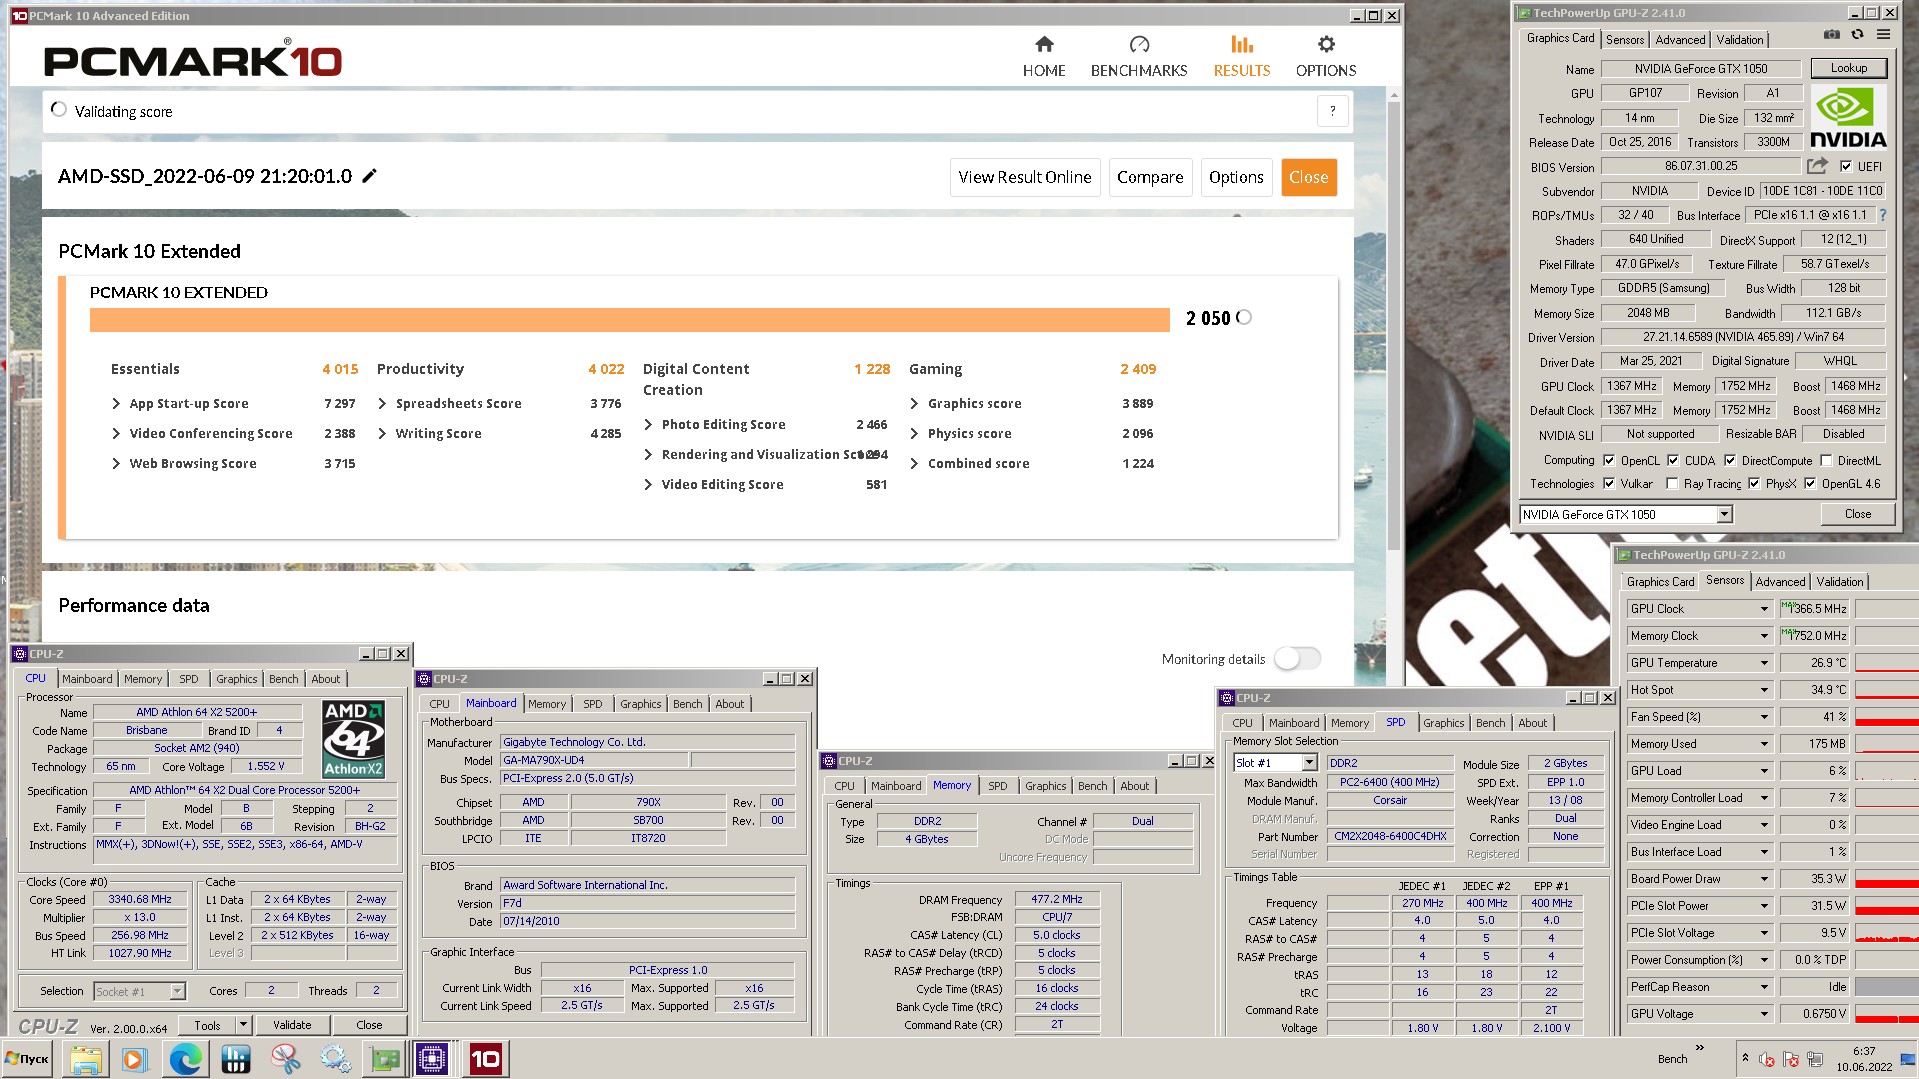1919x1079 pixels.
Task: Toggle the UEFI checkbox
Action: [1846, 166]
